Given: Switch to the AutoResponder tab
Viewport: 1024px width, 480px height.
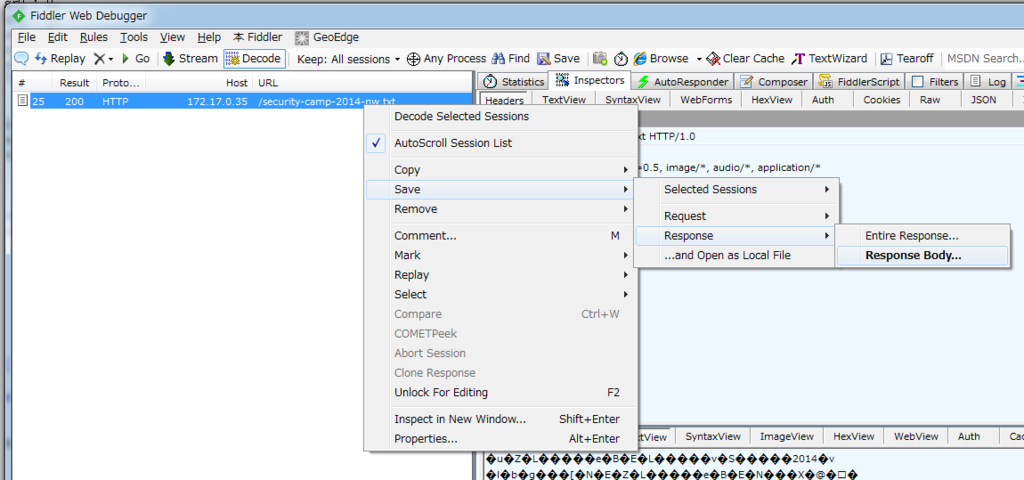Looking at the screenshot, I should pos(682,82).
